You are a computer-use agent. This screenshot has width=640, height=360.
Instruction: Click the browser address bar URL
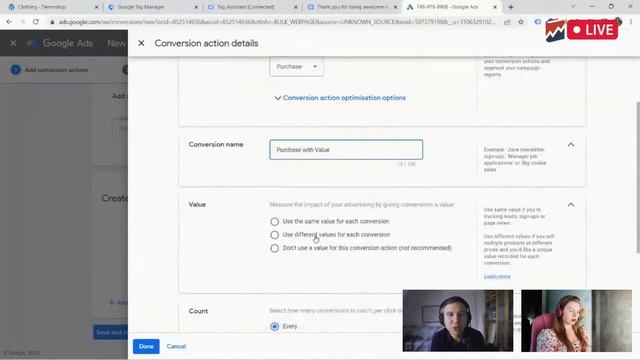pos(277,22)
